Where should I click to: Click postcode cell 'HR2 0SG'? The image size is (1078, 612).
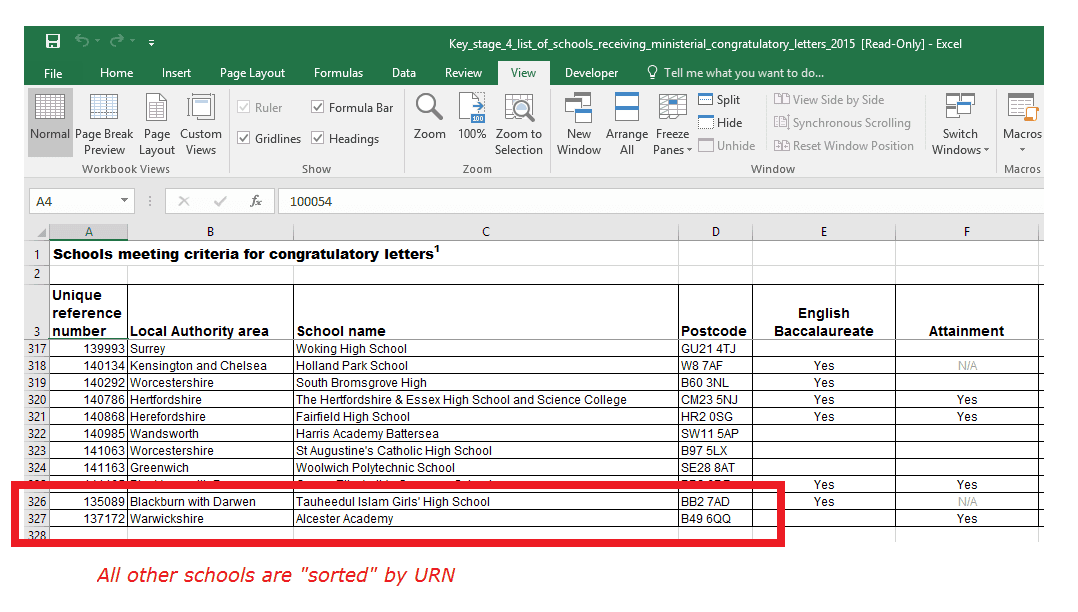(x=715, y=417)
